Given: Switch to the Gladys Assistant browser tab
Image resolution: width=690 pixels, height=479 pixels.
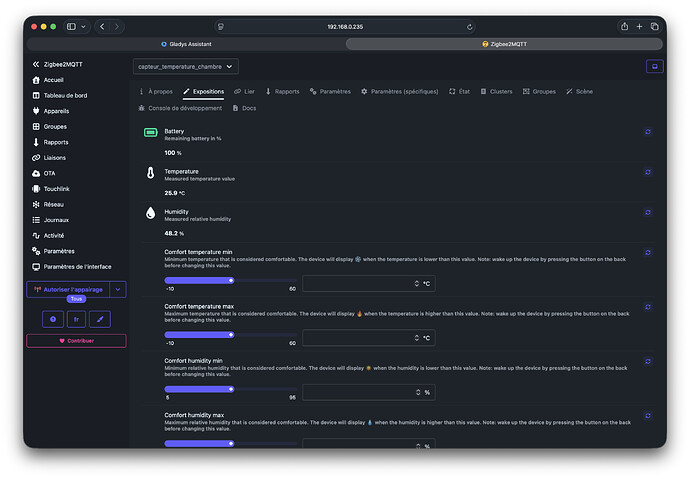Looking at the screenshot, I should (186, 44).
